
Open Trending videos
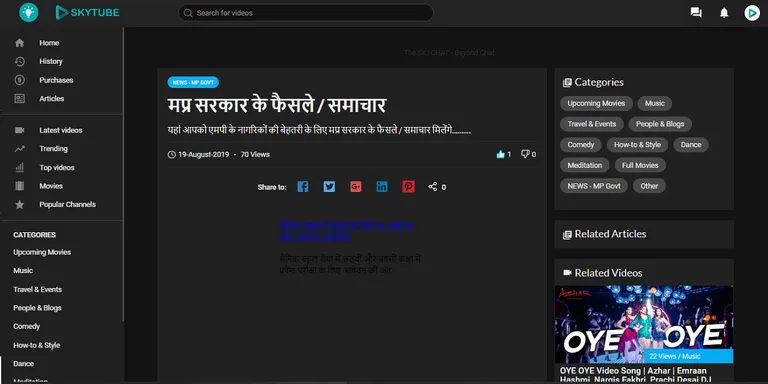[53, 149]
